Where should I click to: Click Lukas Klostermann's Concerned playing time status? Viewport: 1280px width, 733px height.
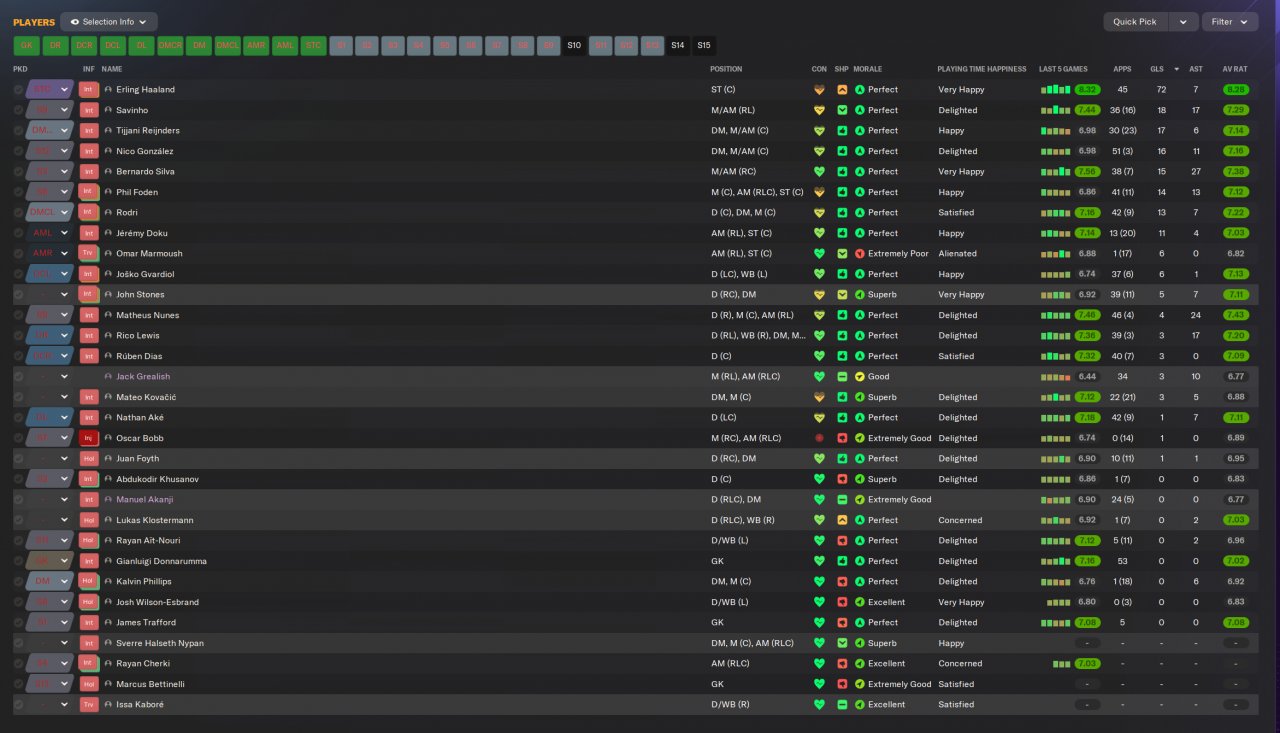pos(960,520)
